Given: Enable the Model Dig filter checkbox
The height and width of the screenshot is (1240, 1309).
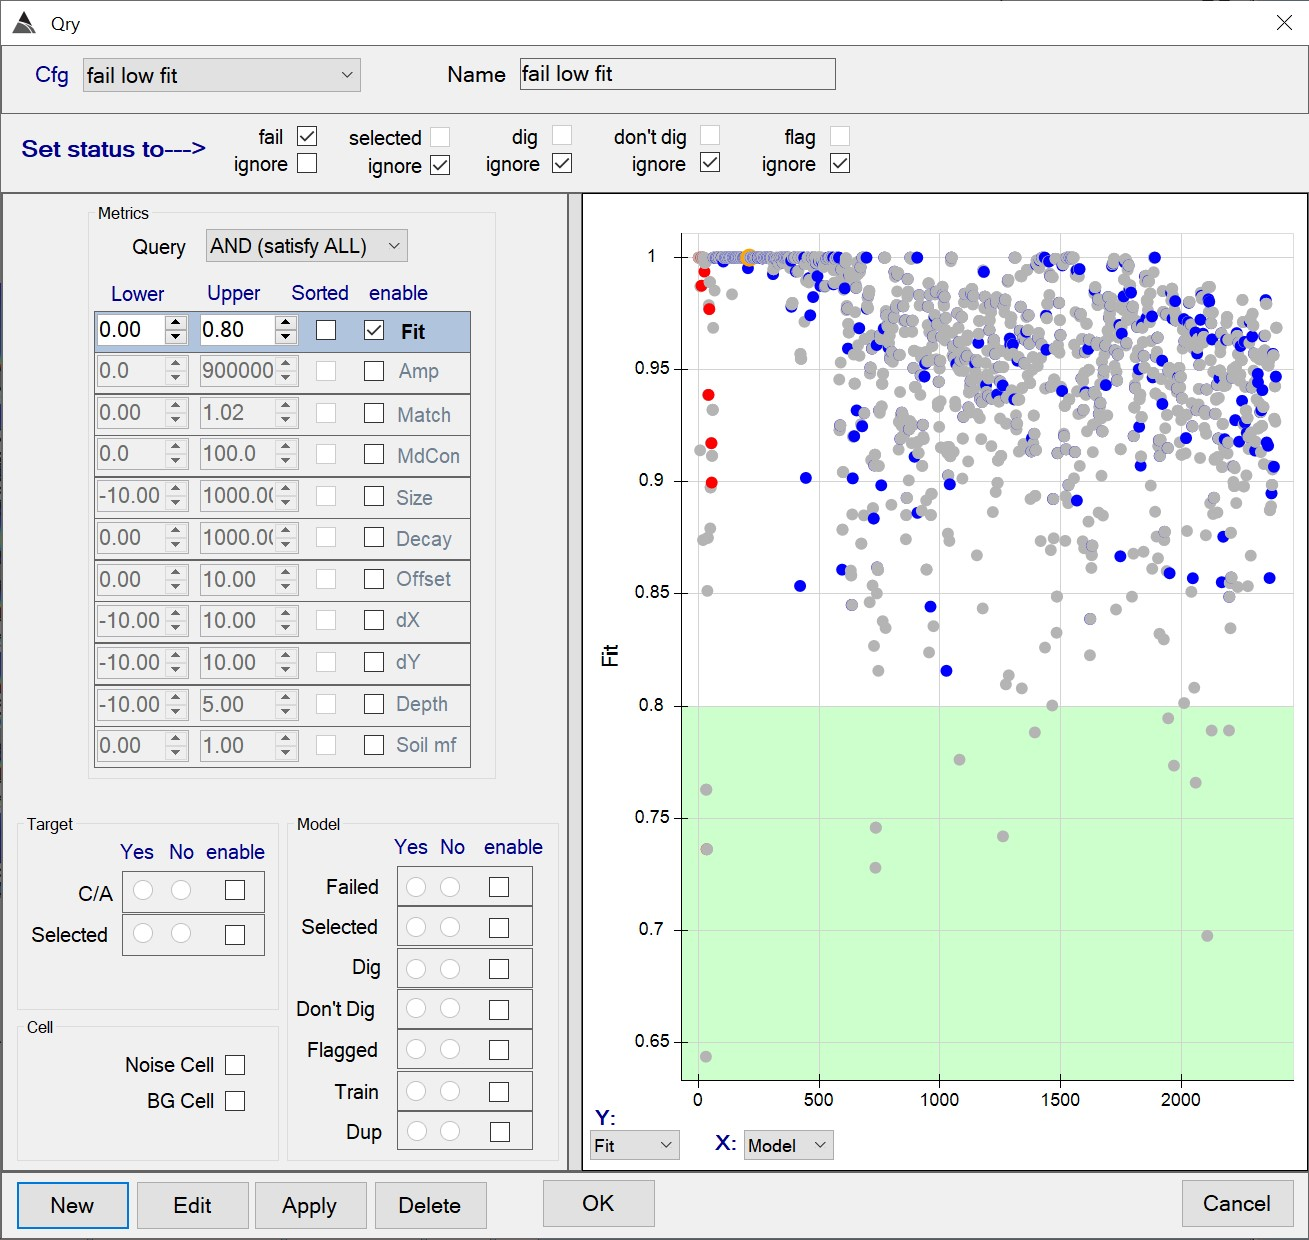Looking at the screenshot, I should 499,969.
